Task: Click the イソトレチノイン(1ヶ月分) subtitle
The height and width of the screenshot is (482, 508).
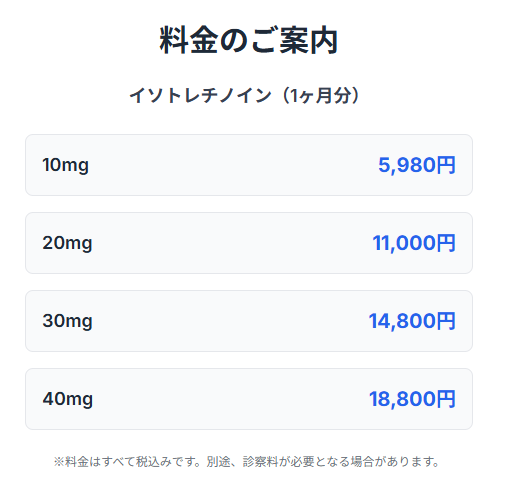Action: [245, 96]
